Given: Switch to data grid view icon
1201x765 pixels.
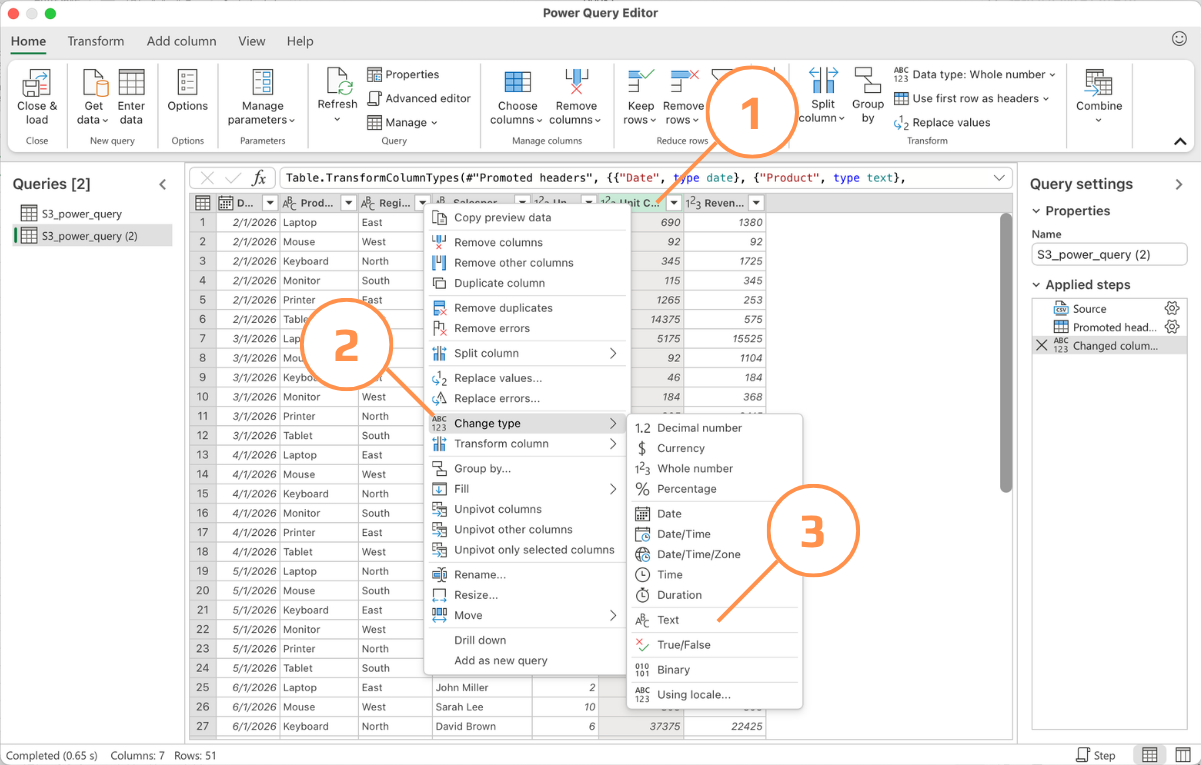Looking at the screenshot, I should (1150, 755).
